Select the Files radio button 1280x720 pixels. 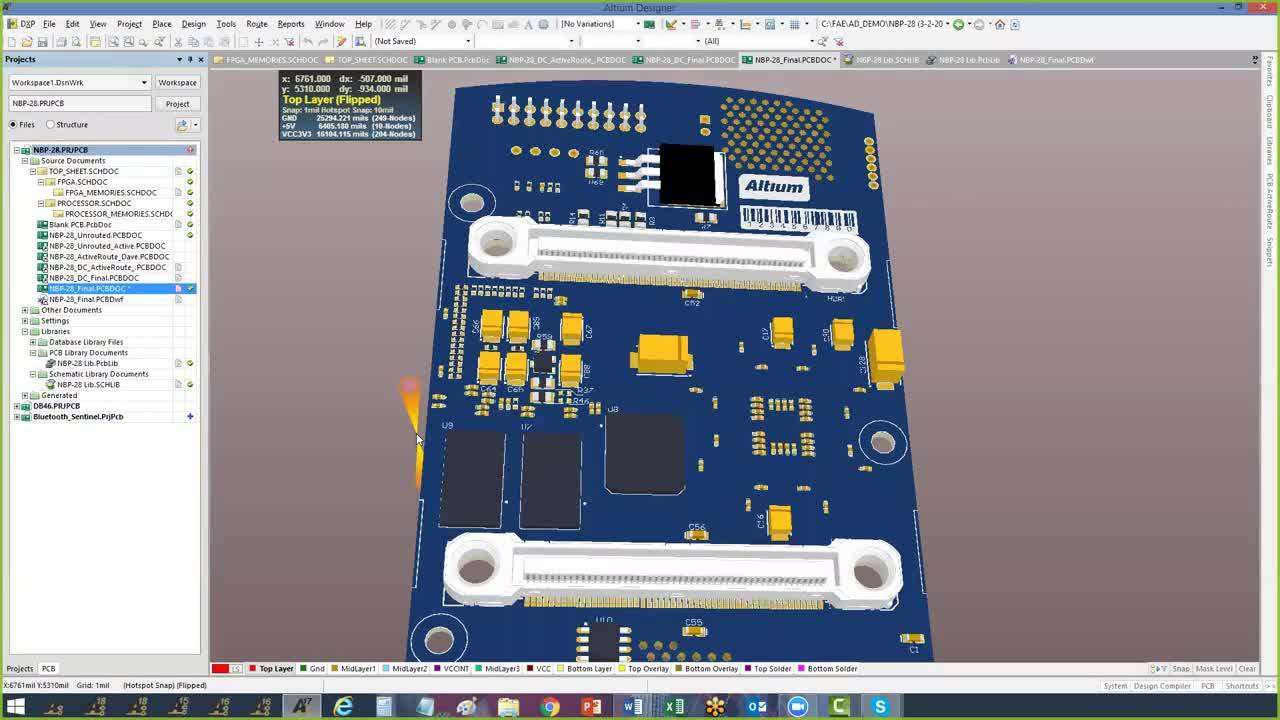(14, 125)
